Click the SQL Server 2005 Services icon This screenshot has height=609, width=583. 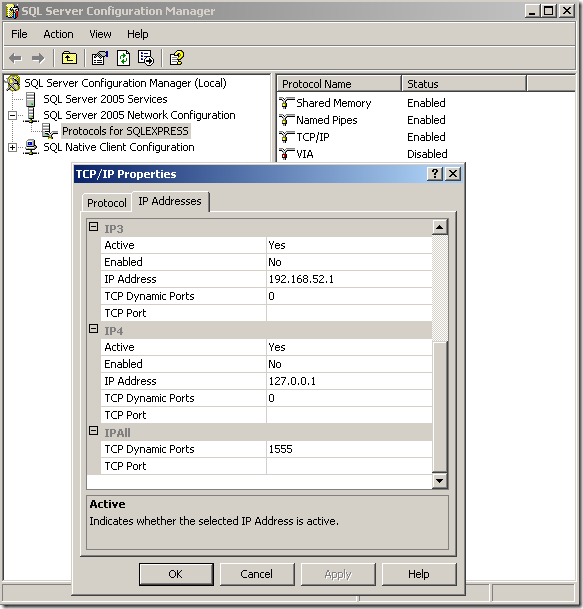(31, 99)
